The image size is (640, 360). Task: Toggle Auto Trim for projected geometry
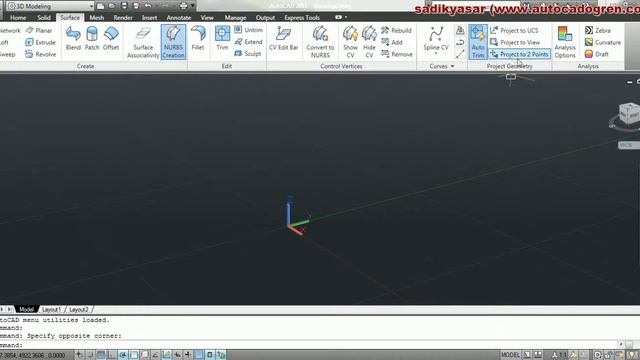click(478, 42)
